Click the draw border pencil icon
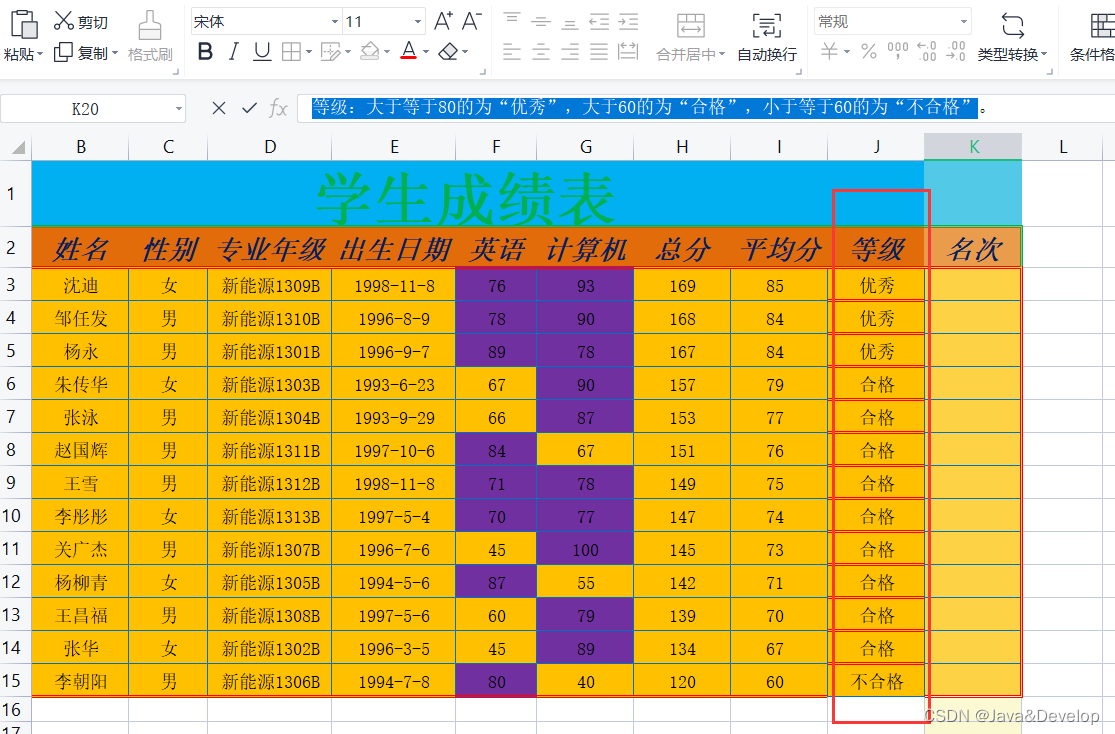The image size is (1115, 734). coord(331,52)
